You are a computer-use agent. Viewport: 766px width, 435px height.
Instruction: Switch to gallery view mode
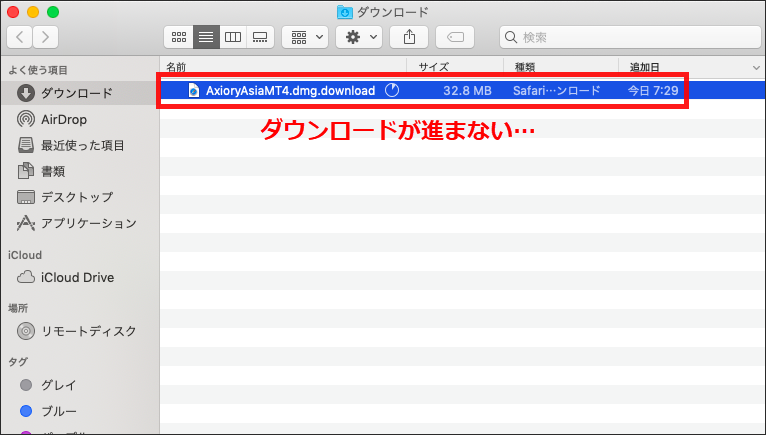(260, 37)
